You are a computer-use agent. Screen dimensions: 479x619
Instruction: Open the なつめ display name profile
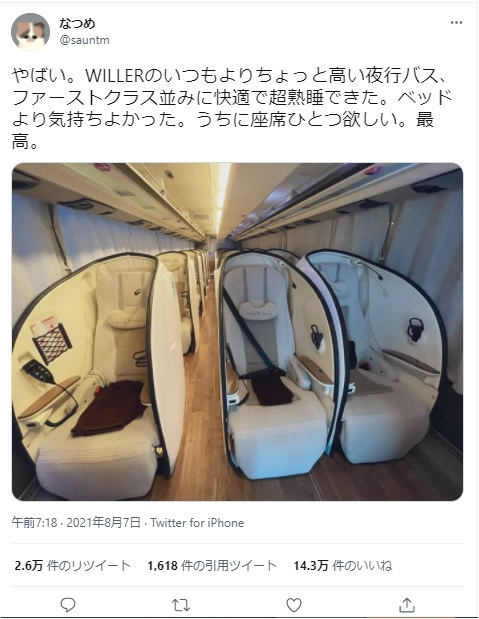(x=77, y=24)
